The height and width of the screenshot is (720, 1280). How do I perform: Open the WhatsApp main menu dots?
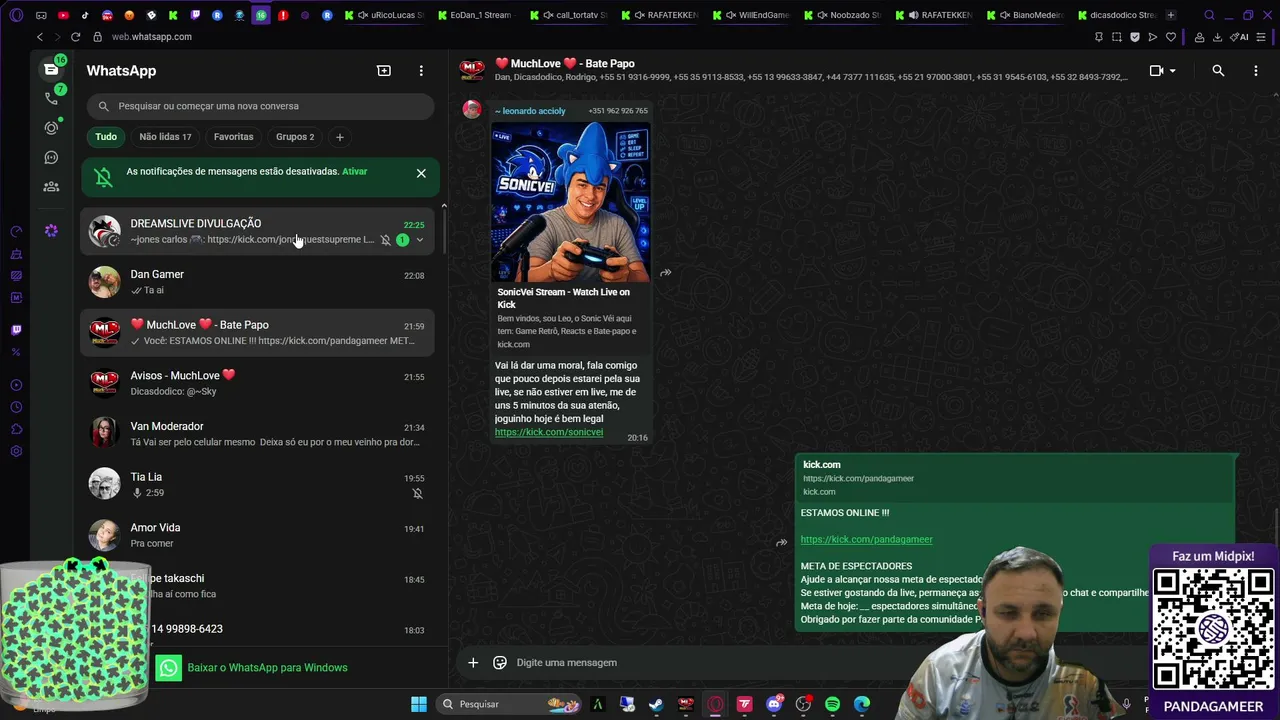[421, 71]
